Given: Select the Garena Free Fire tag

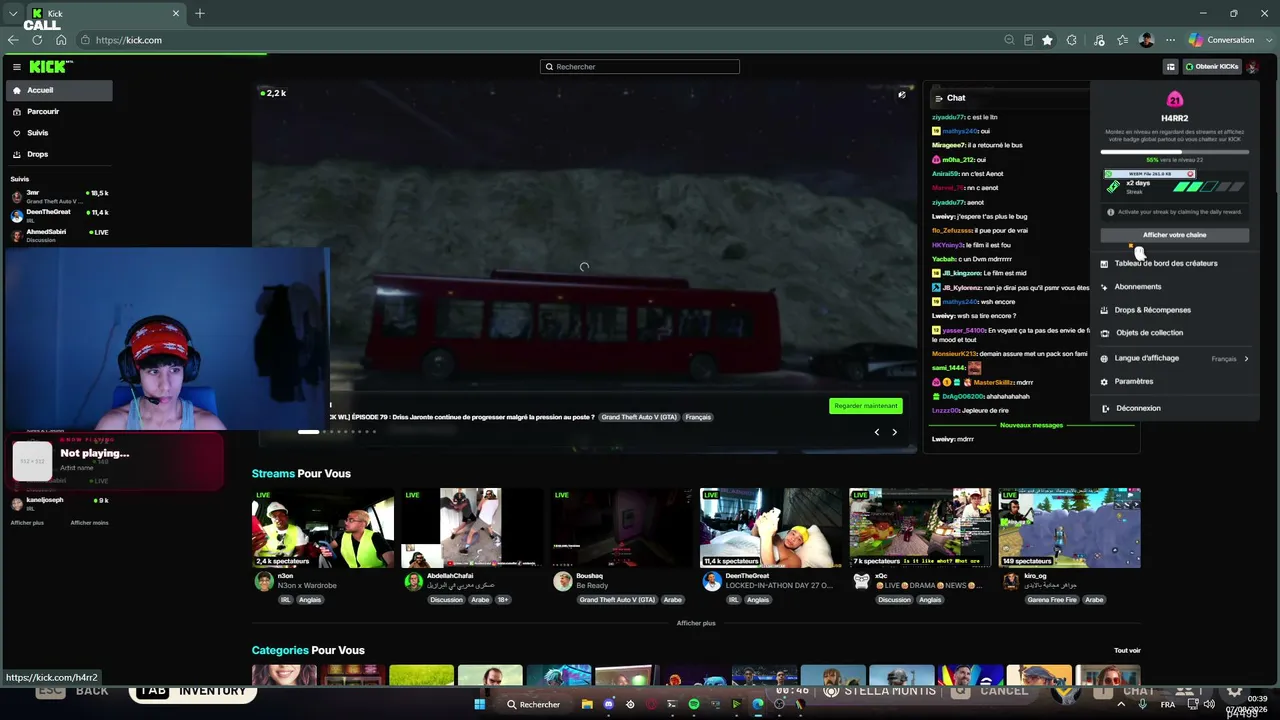Looking at the screenshot, I should pyautogui.click(x=1053, y=600).
